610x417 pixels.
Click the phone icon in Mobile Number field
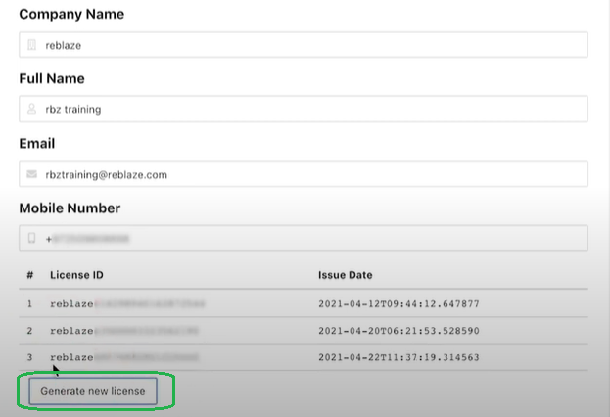click(32, 239)
